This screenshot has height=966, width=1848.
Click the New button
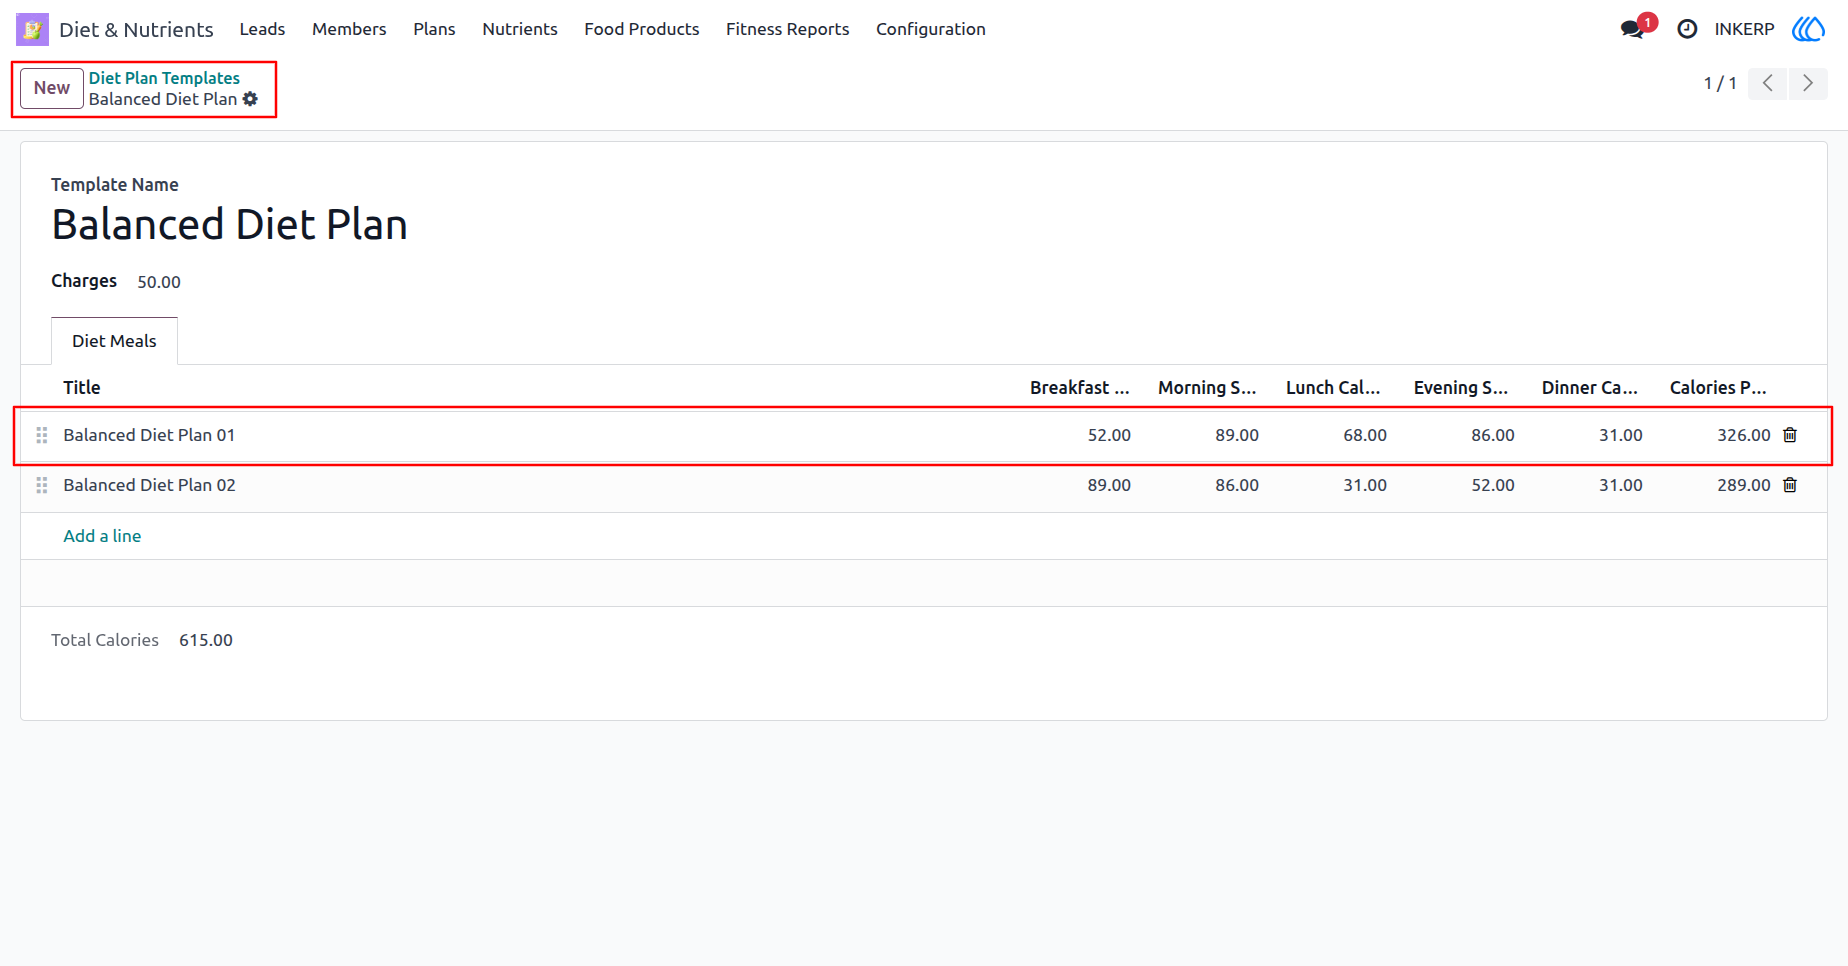52,88
